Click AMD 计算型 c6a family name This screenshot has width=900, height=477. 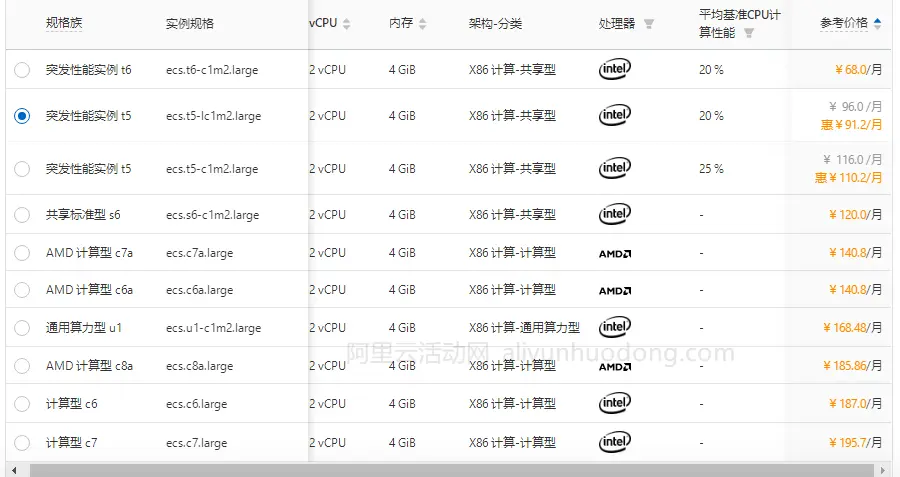pos(89,290)
